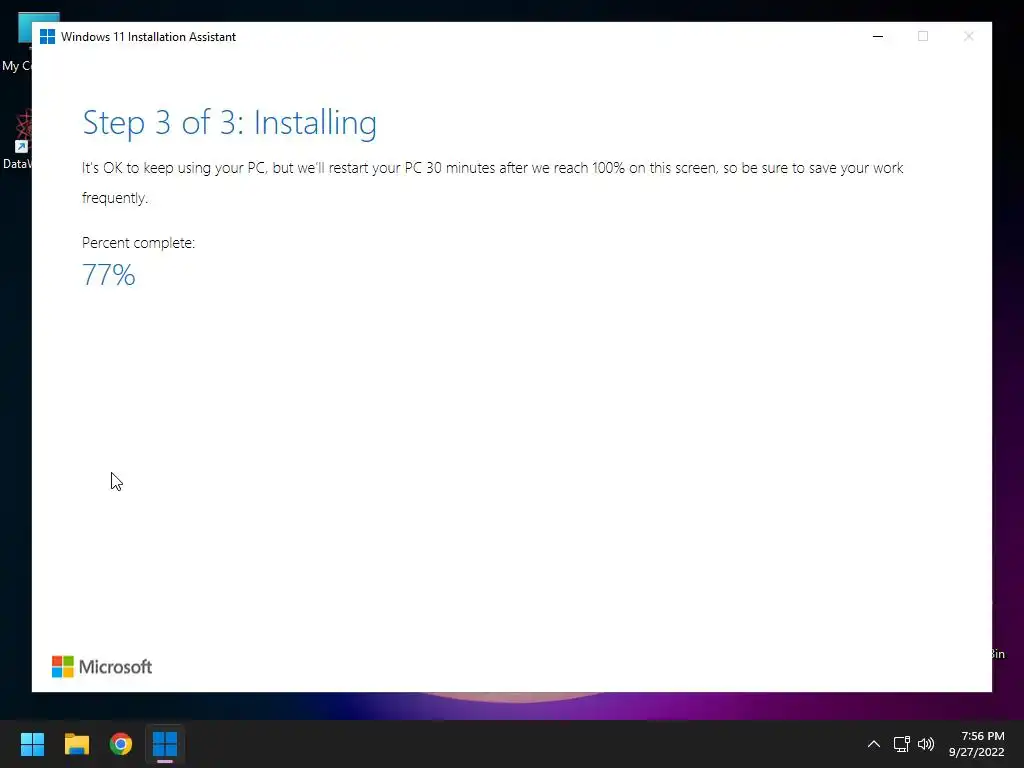Select the 77% percent complete value
This screenshot has width=1024, height=768.
tap(108, 274)
